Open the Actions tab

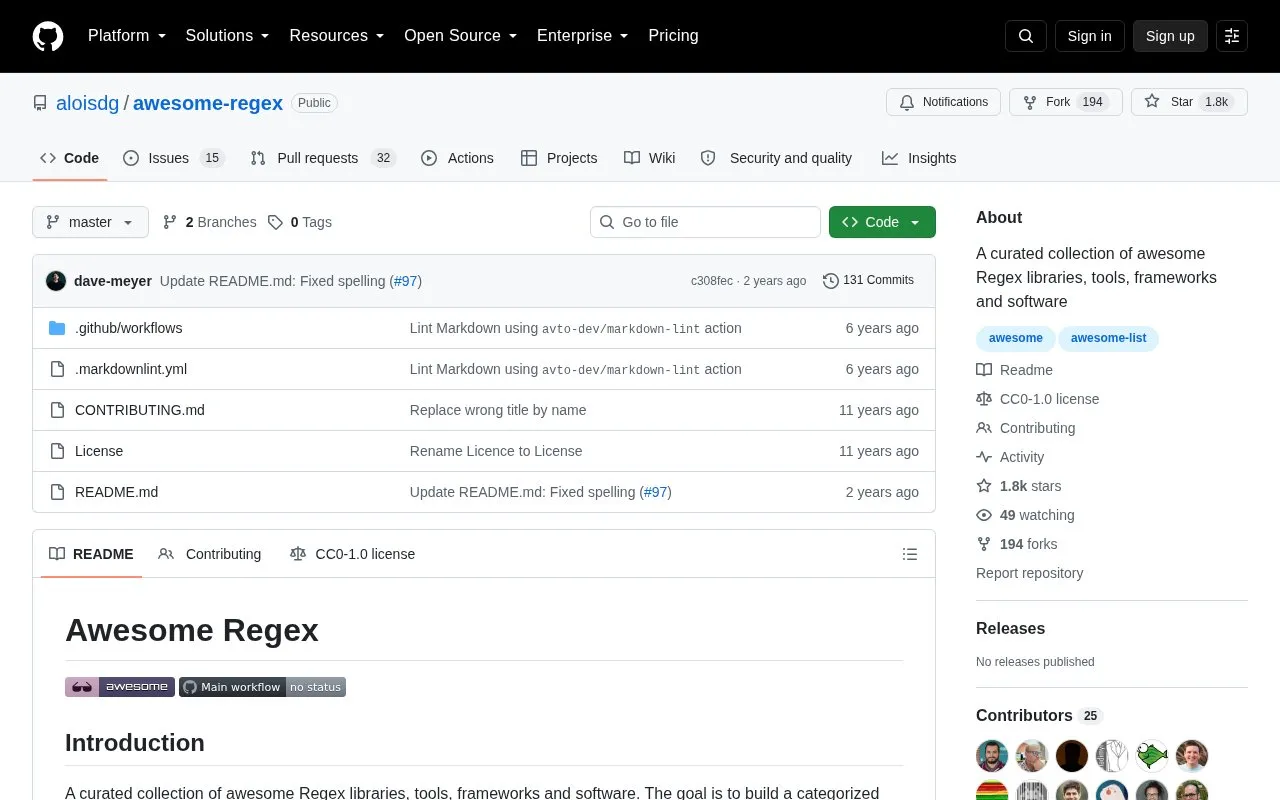pyautogui.click(x=458, y=158)
